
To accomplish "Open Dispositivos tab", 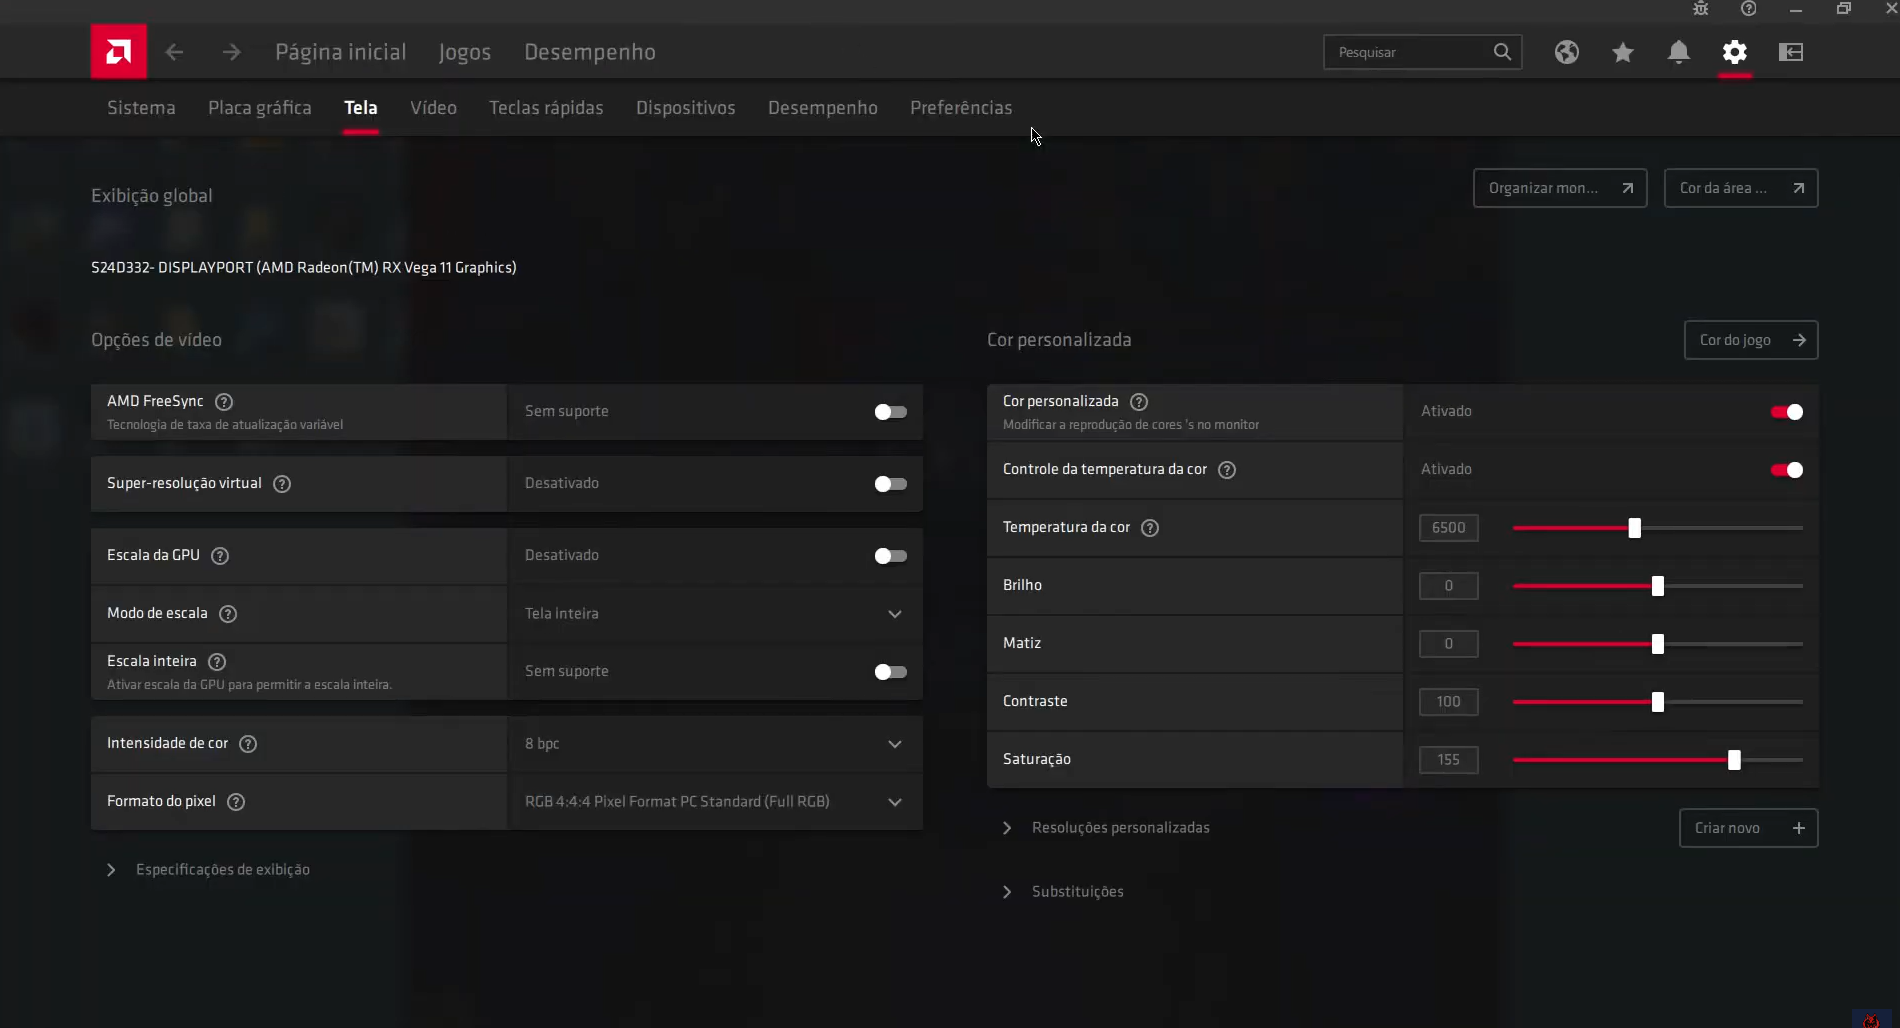I will click(686, 108).
